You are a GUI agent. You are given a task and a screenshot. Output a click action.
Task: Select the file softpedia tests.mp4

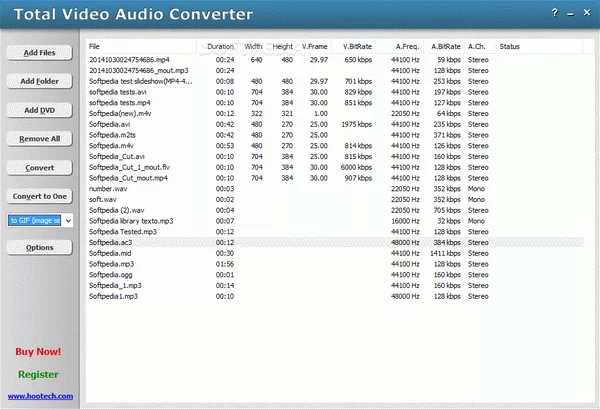[x=119, y=103]
